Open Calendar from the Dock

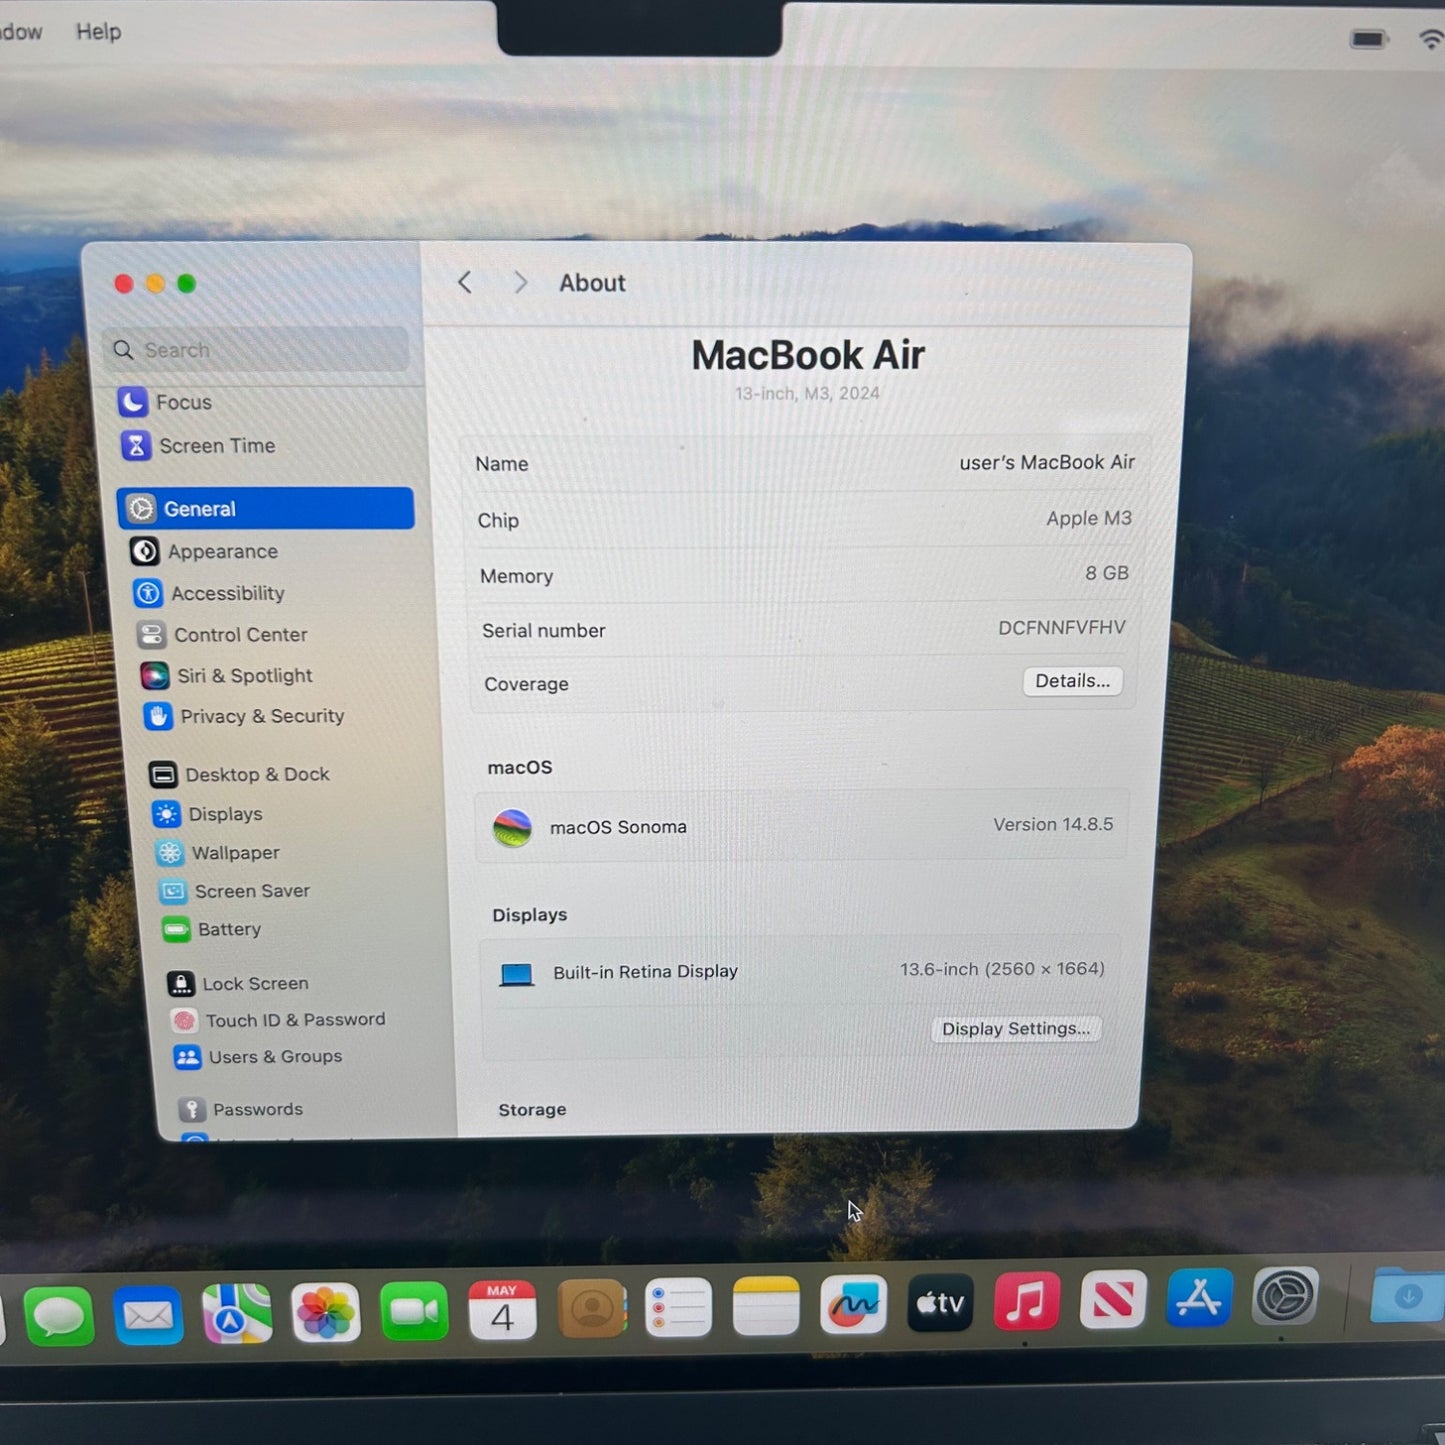tap(502, 1310)
